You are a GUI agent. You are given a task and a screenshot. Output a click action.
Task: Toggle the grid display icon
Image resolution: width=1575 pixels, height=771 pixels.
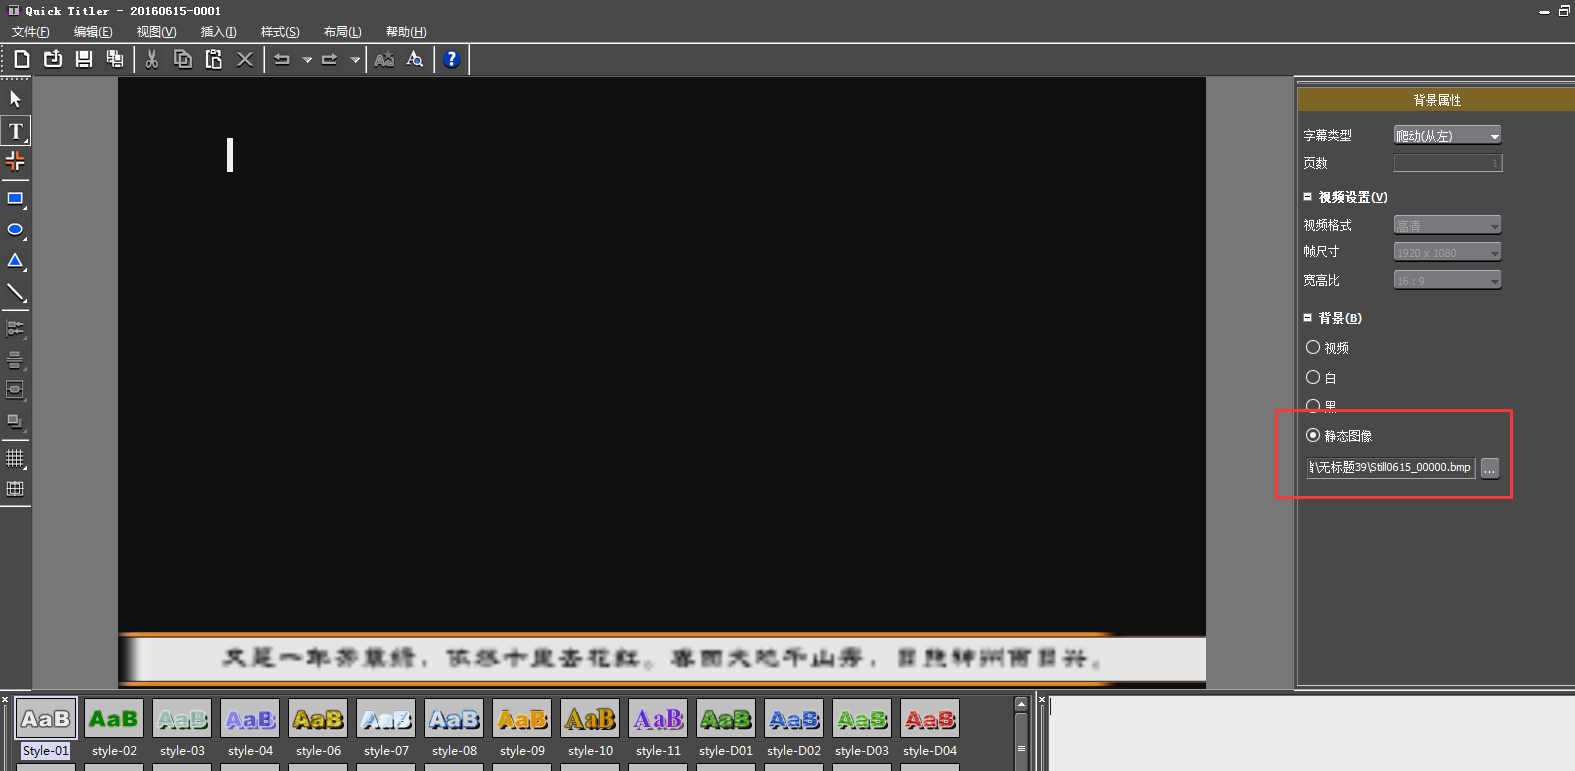pyautogui.click(x=15, y=458)
